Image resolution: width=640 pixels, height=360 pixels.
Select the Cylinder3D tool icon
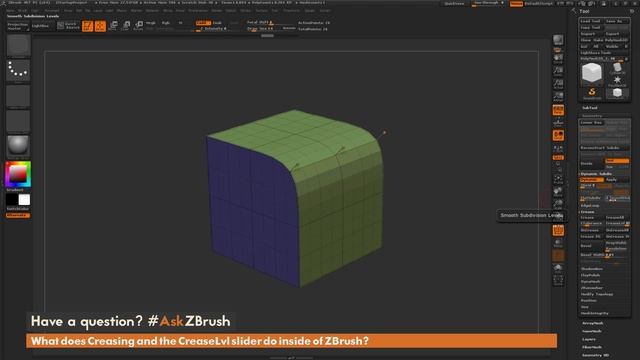(x=617, y=68)
